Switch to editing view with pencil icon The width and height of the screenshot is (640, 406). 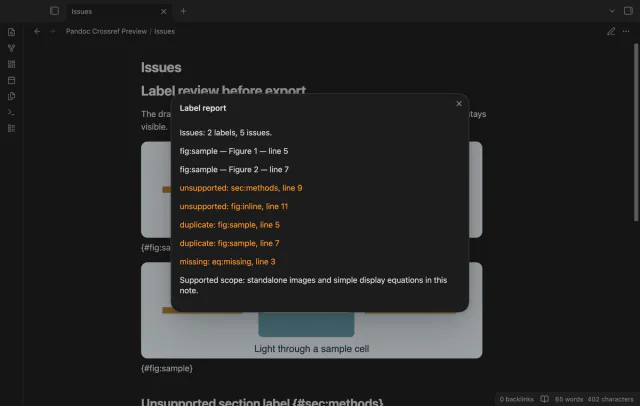click(611, 31)
